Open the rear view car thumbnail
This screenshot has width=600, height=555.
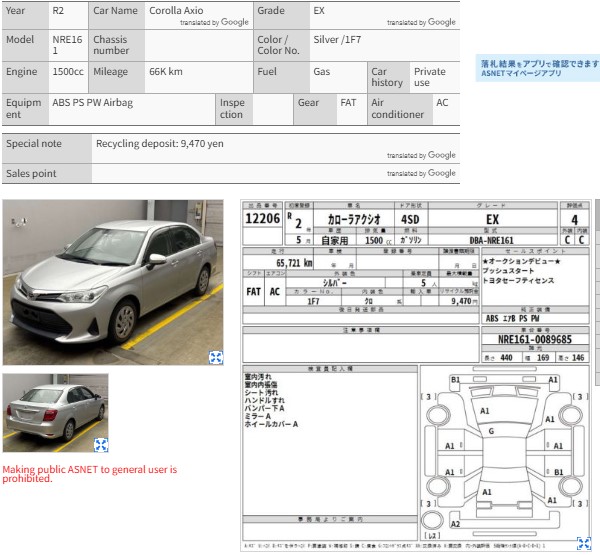(55, 413)
